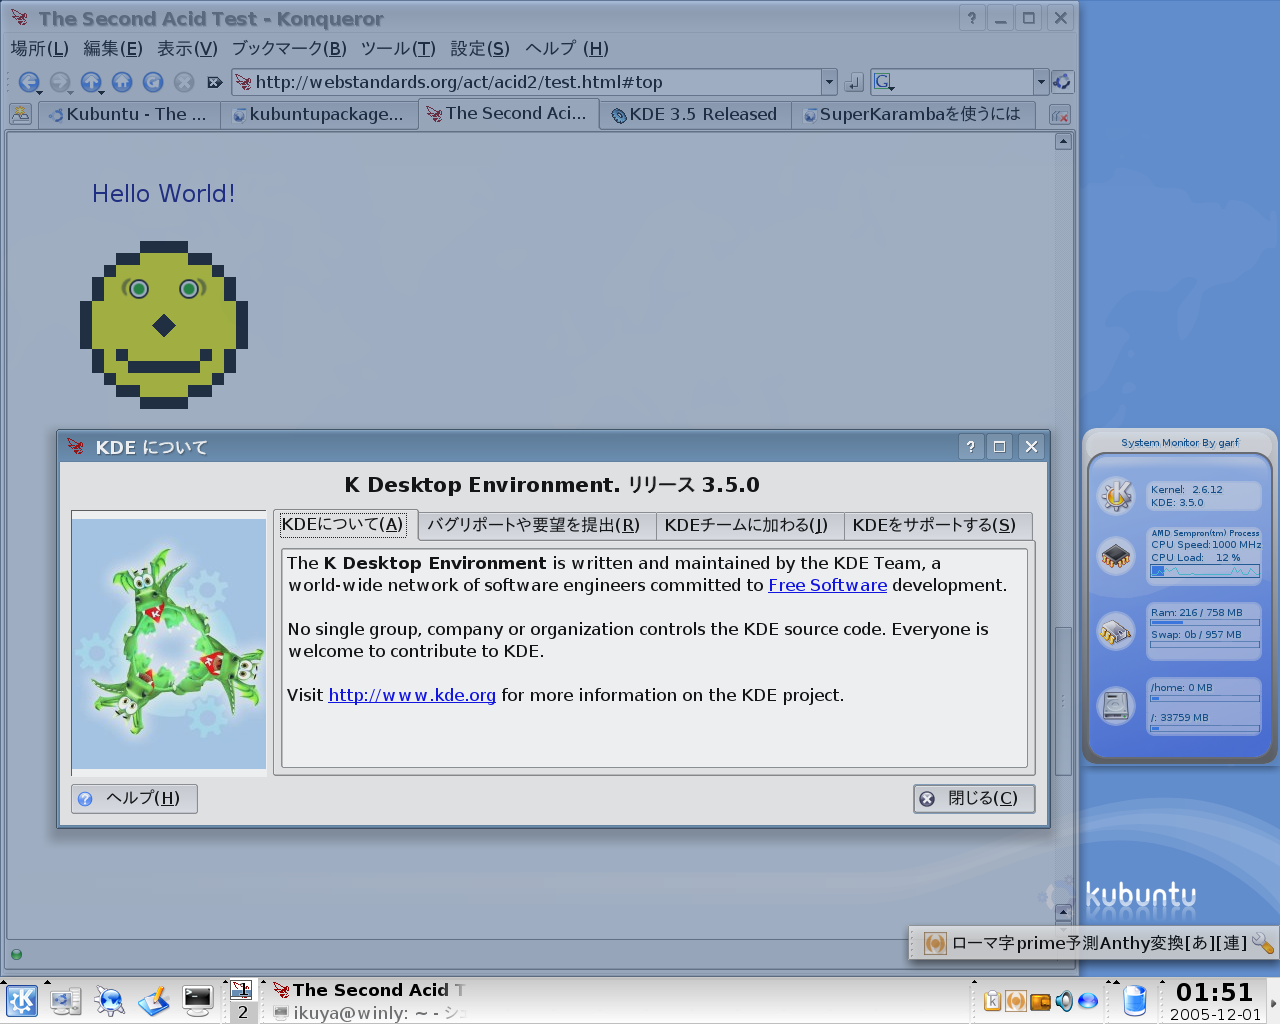Click the volume speaker icon in system tray
This screenshot has width=1280, height=1024.
1064,1001
